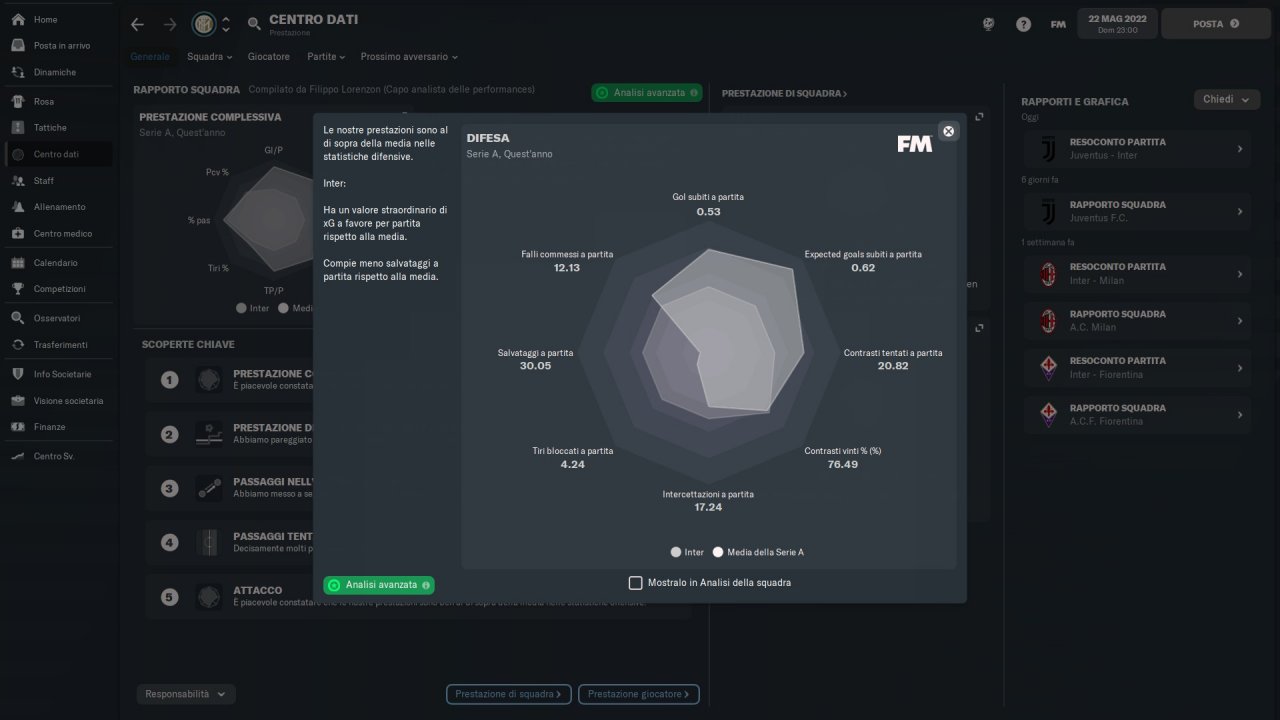The width and height of the screenshot is (1280, 720).
Task: Click the globe icon in top bar
Action: pos(989,24)
